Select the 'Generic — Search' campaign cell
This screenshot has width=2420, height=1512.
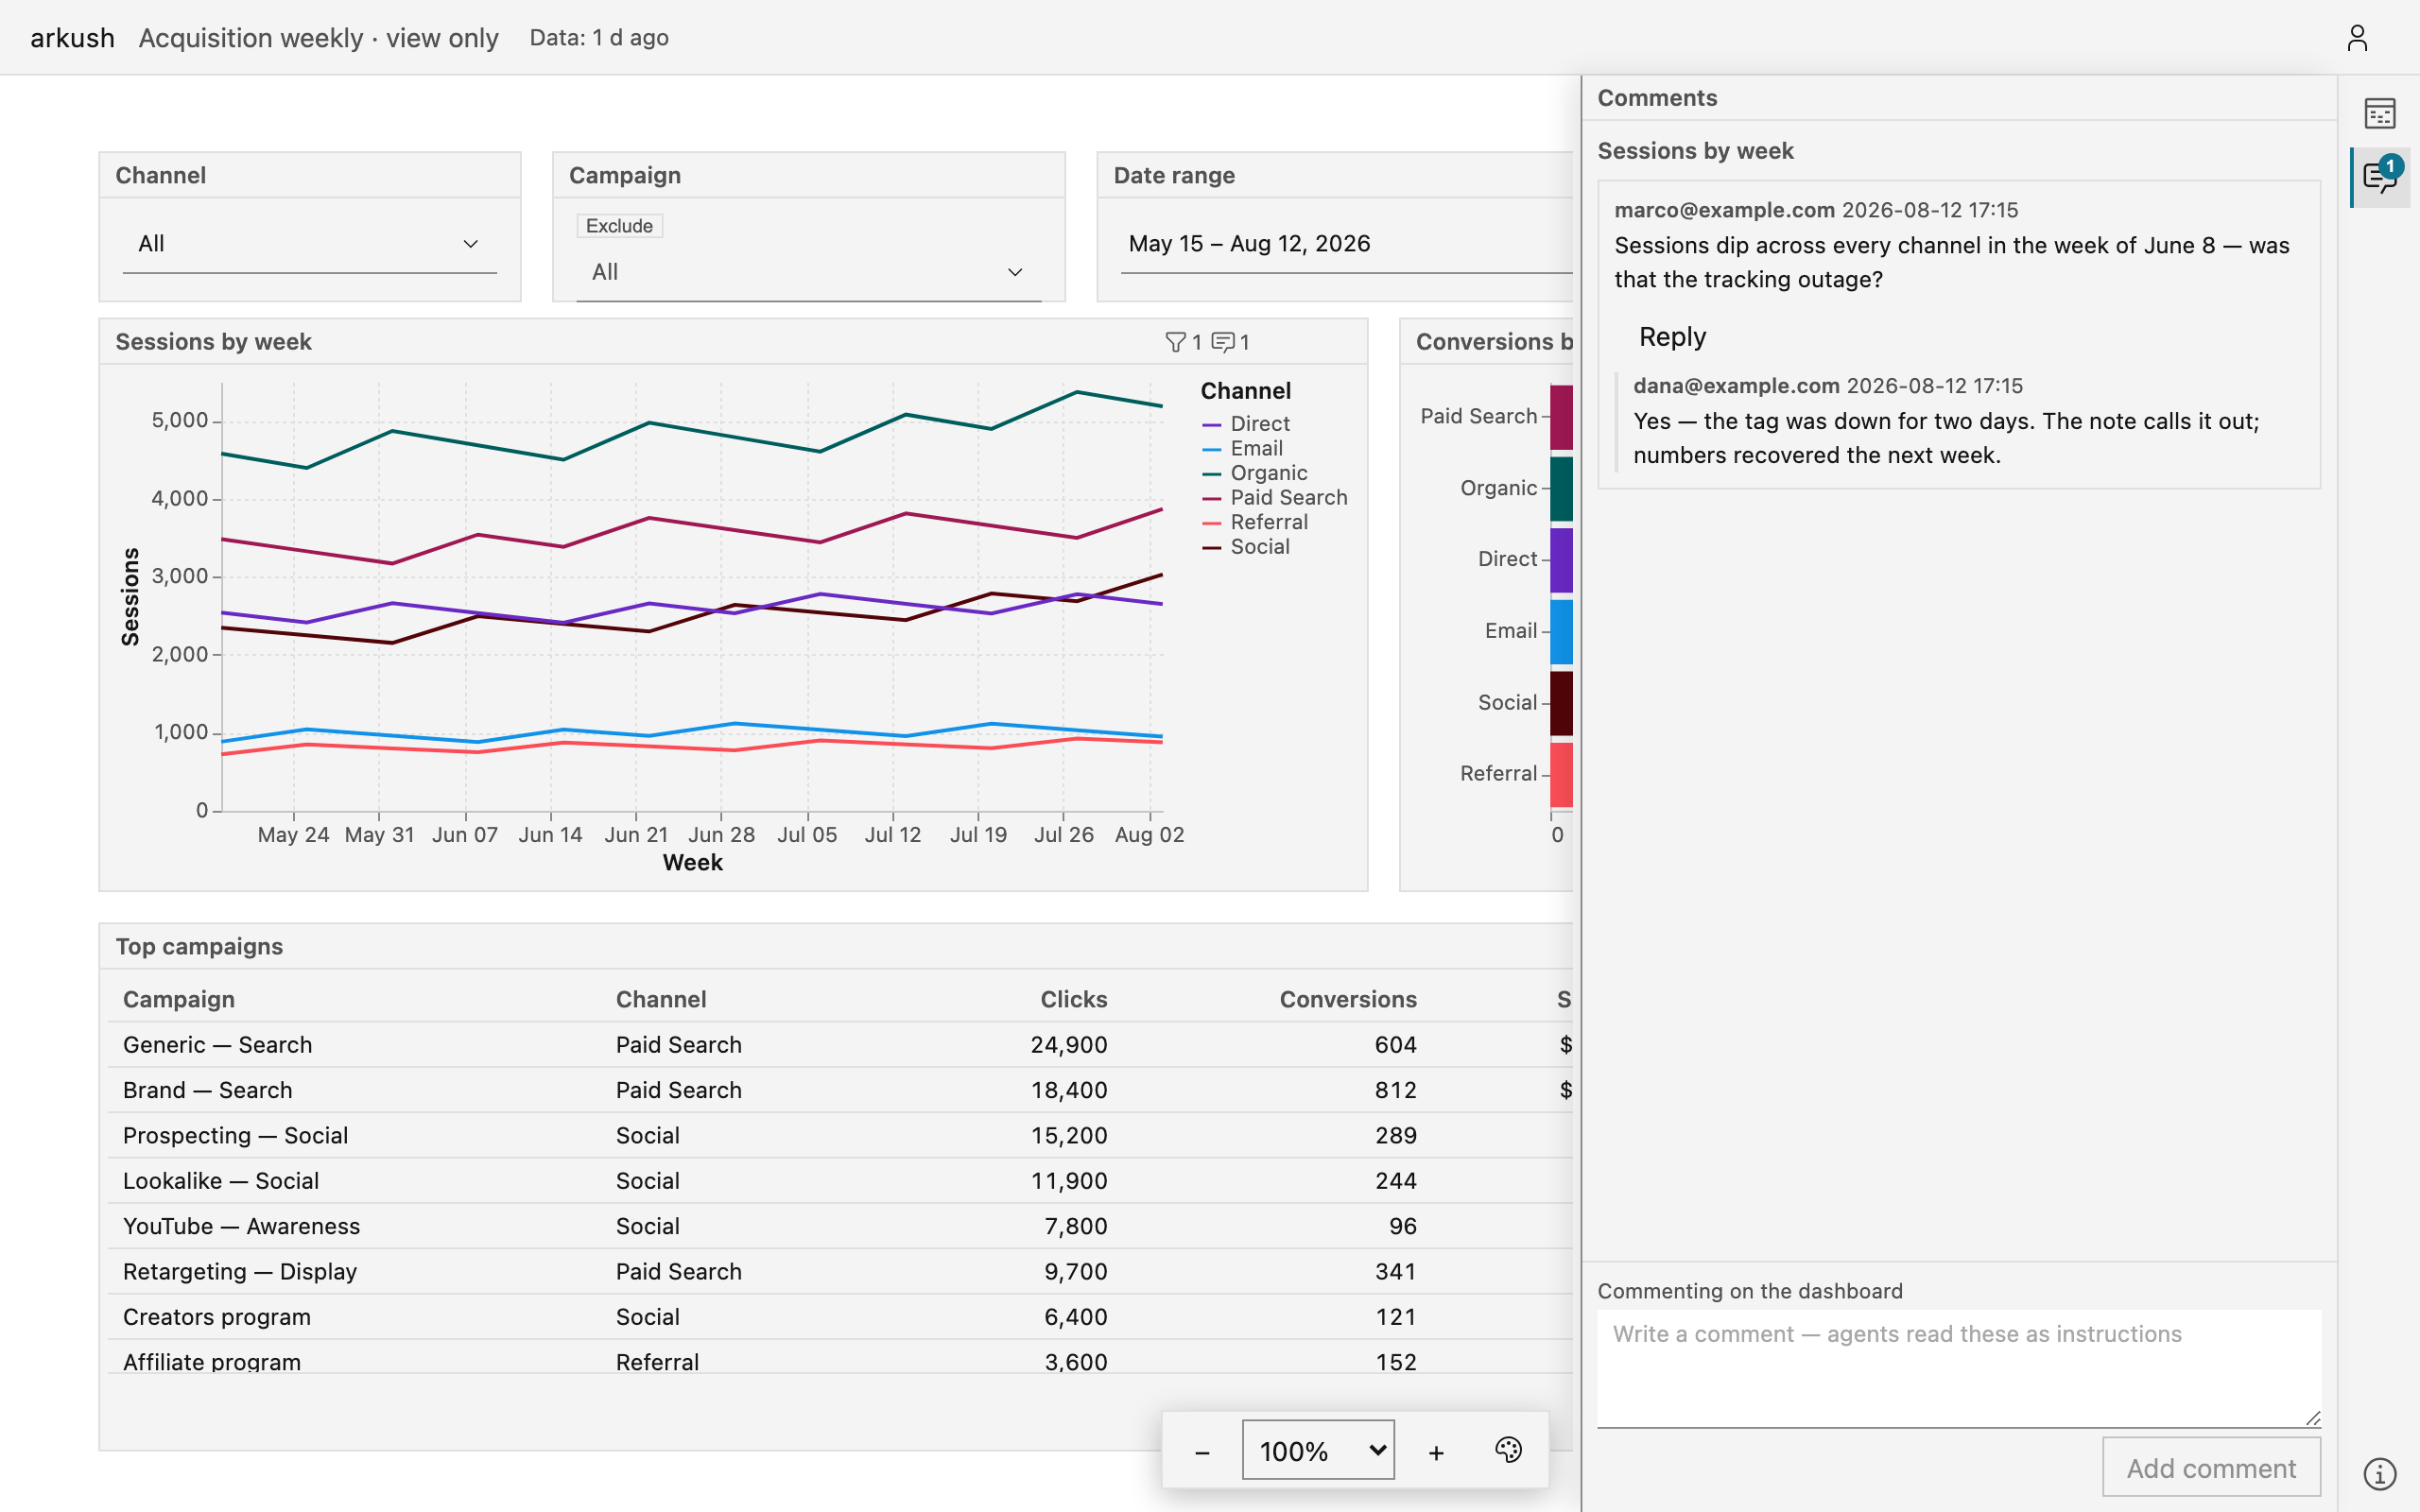coord(218,1045)
